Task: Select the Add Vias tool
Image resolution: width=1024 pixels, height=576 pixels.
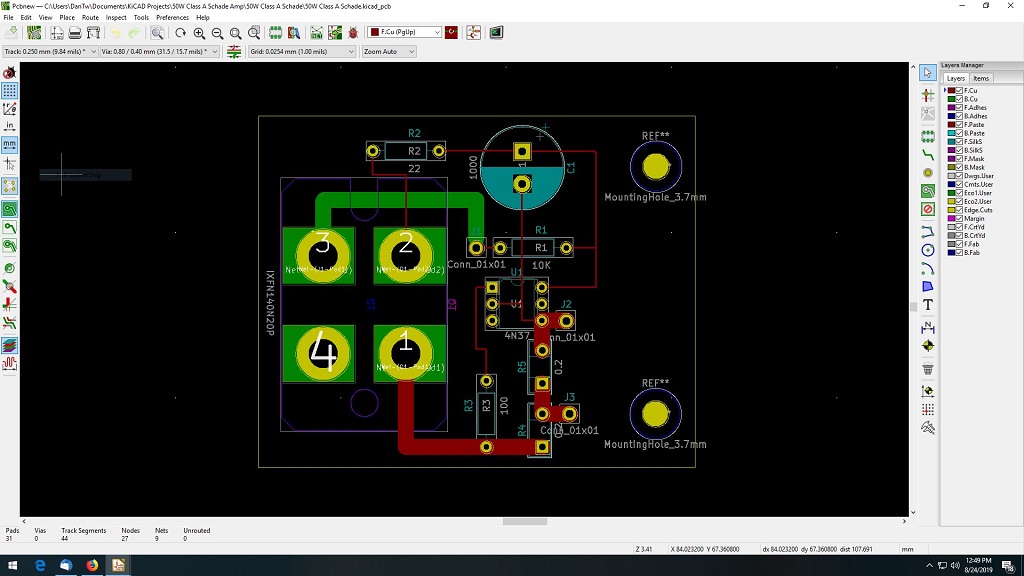Action: [928, 173]
